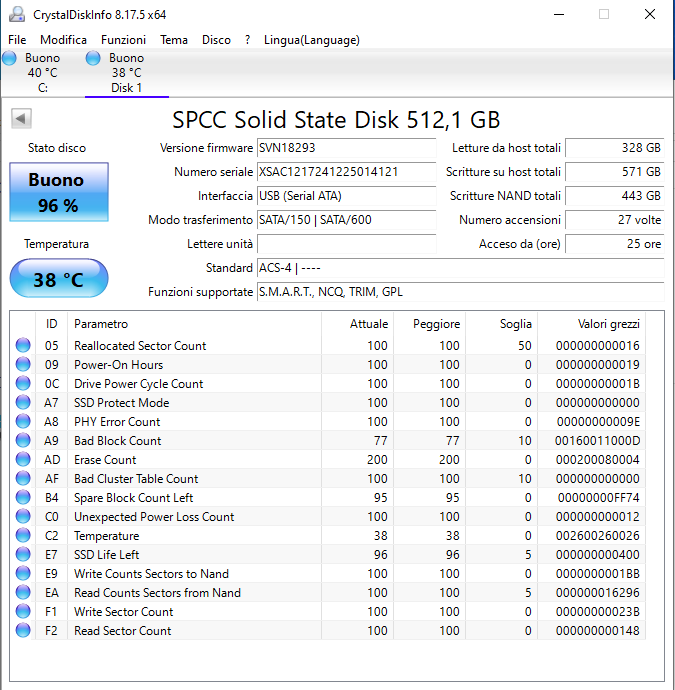This screenshot has height=690, width=675.
Task: Click the 38 °C temperature button
Action: pyautogui.click(x=58, y=280)
